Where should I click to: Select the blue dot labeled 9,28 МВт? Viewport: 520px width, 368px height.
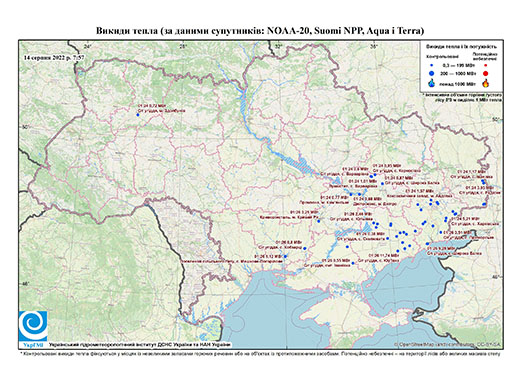(x=428, y=244)
